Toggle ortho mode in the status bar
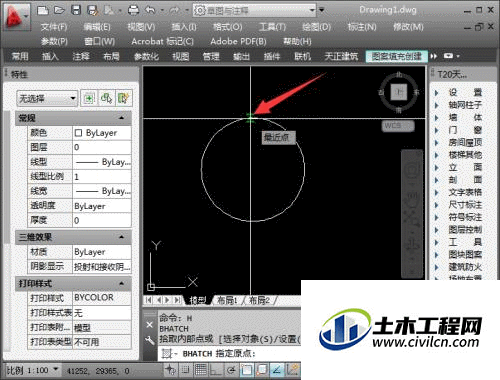 click(x=215, y=369)
